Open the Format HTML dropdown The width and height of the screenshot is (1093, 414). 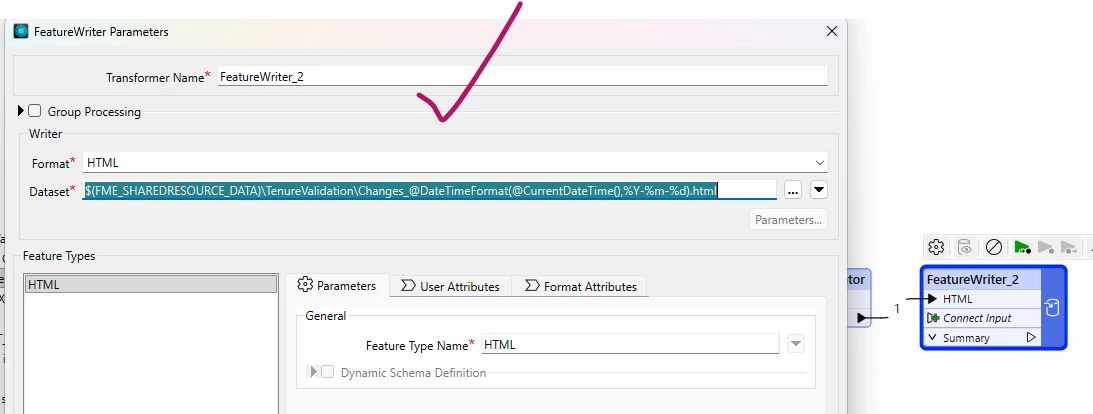coord(819,162)
